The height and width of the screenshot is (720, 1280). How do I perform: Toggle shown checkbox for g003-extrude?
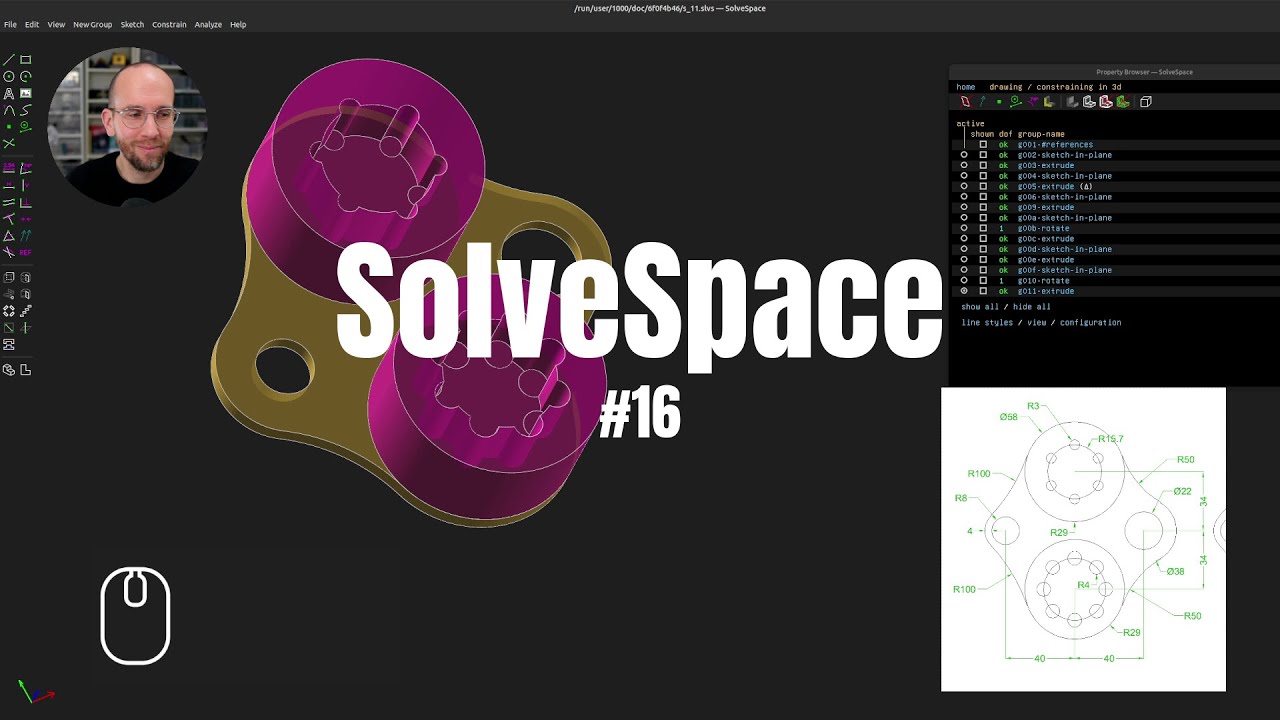[983, 165]
